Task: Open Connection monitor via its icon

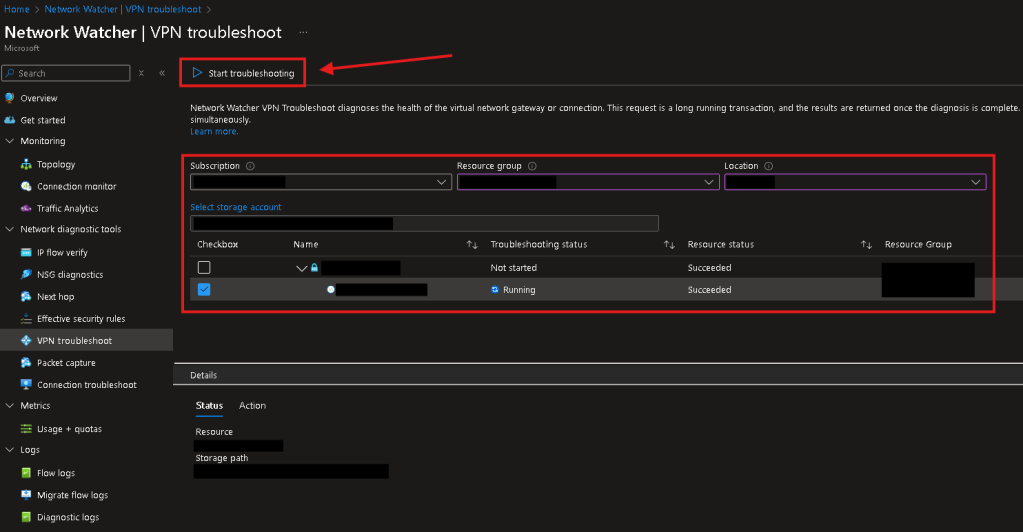Action: [x=27, y=186]
